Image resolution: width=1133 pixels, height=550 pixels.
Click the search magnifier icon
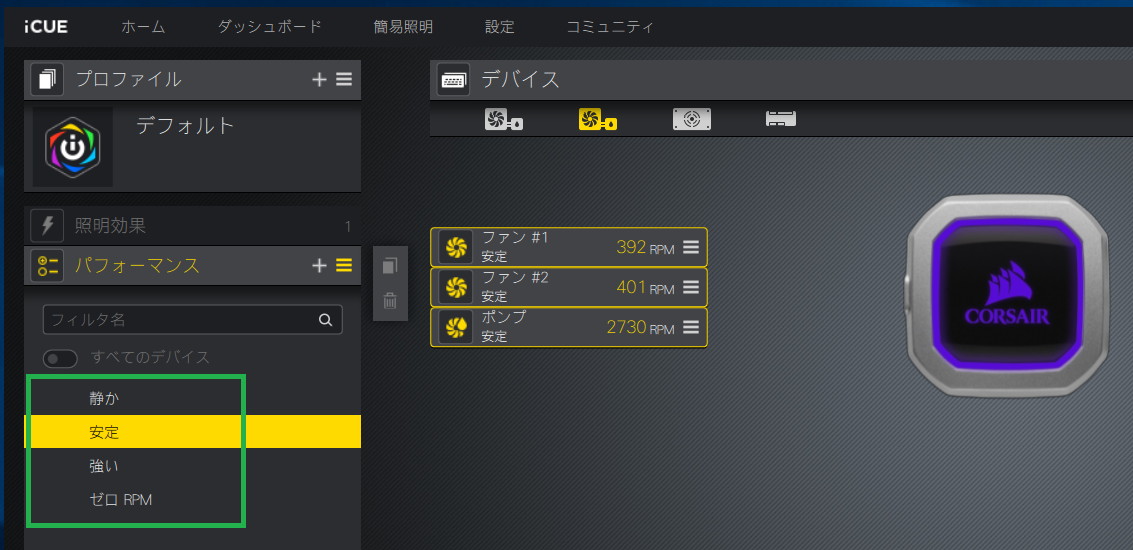(x=326, y=319)
